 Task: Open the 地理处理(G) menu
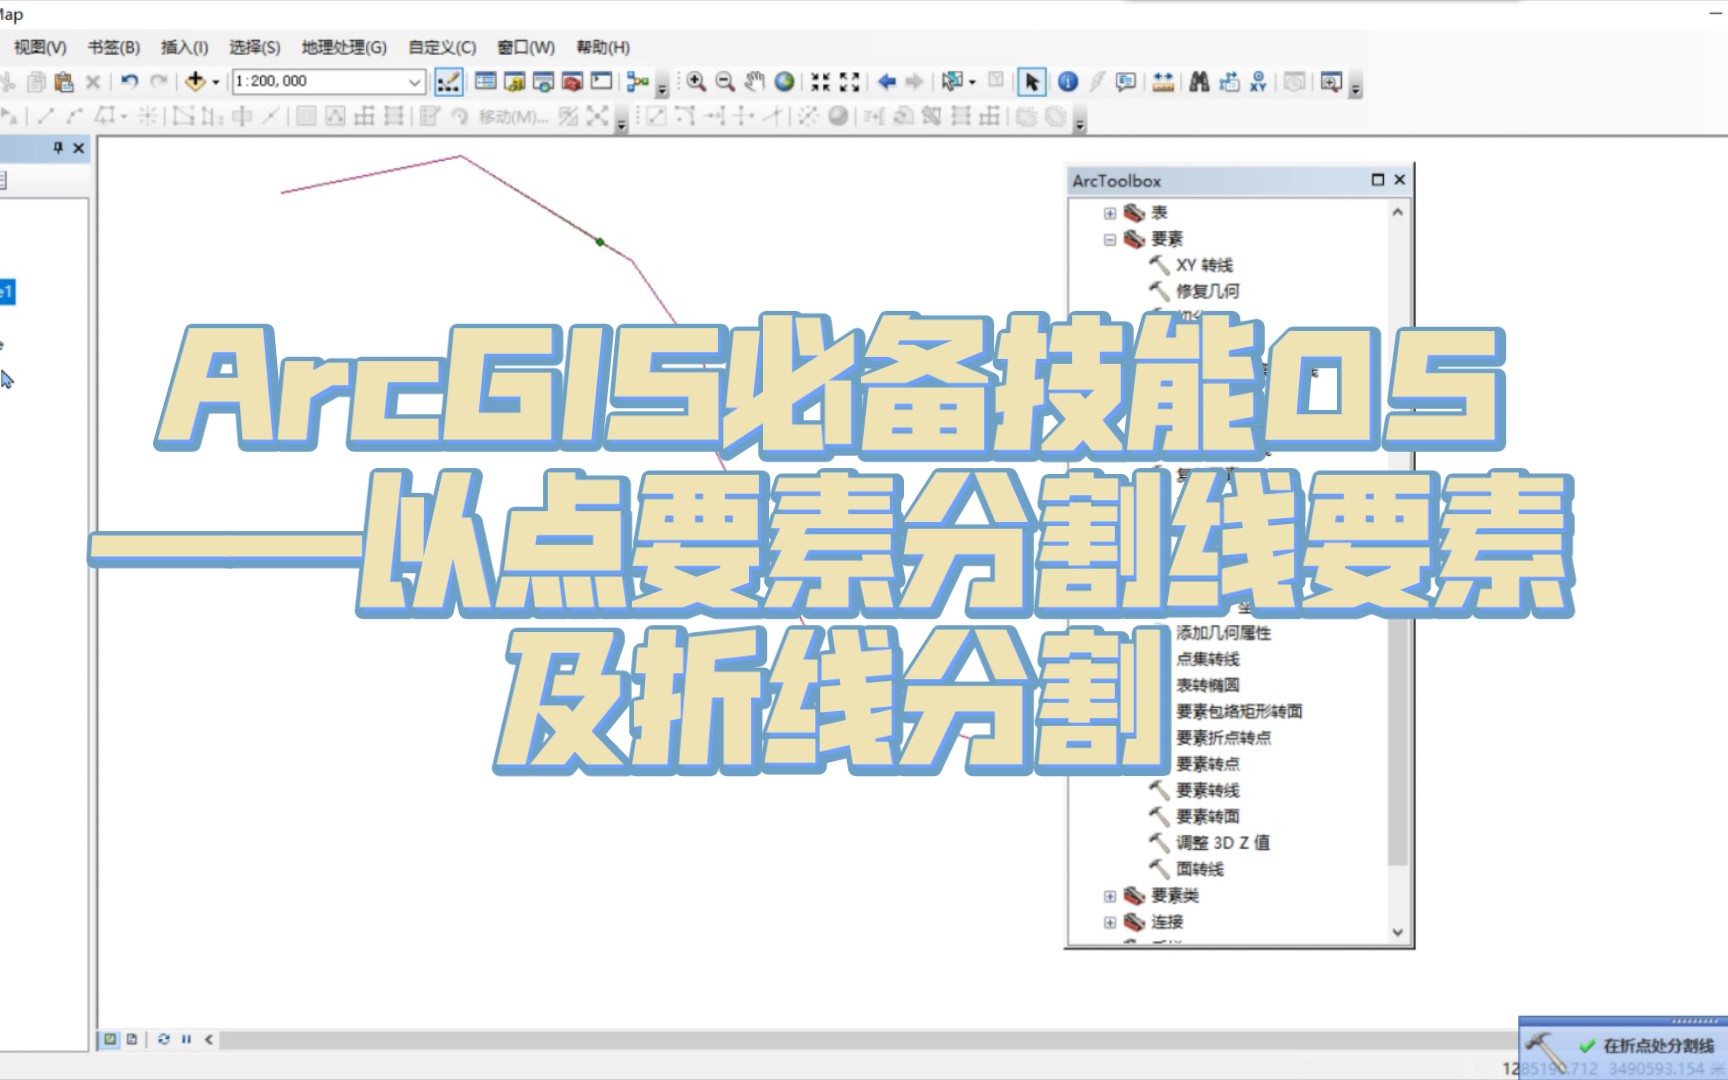pyautogui.click(x=343, y=47)
